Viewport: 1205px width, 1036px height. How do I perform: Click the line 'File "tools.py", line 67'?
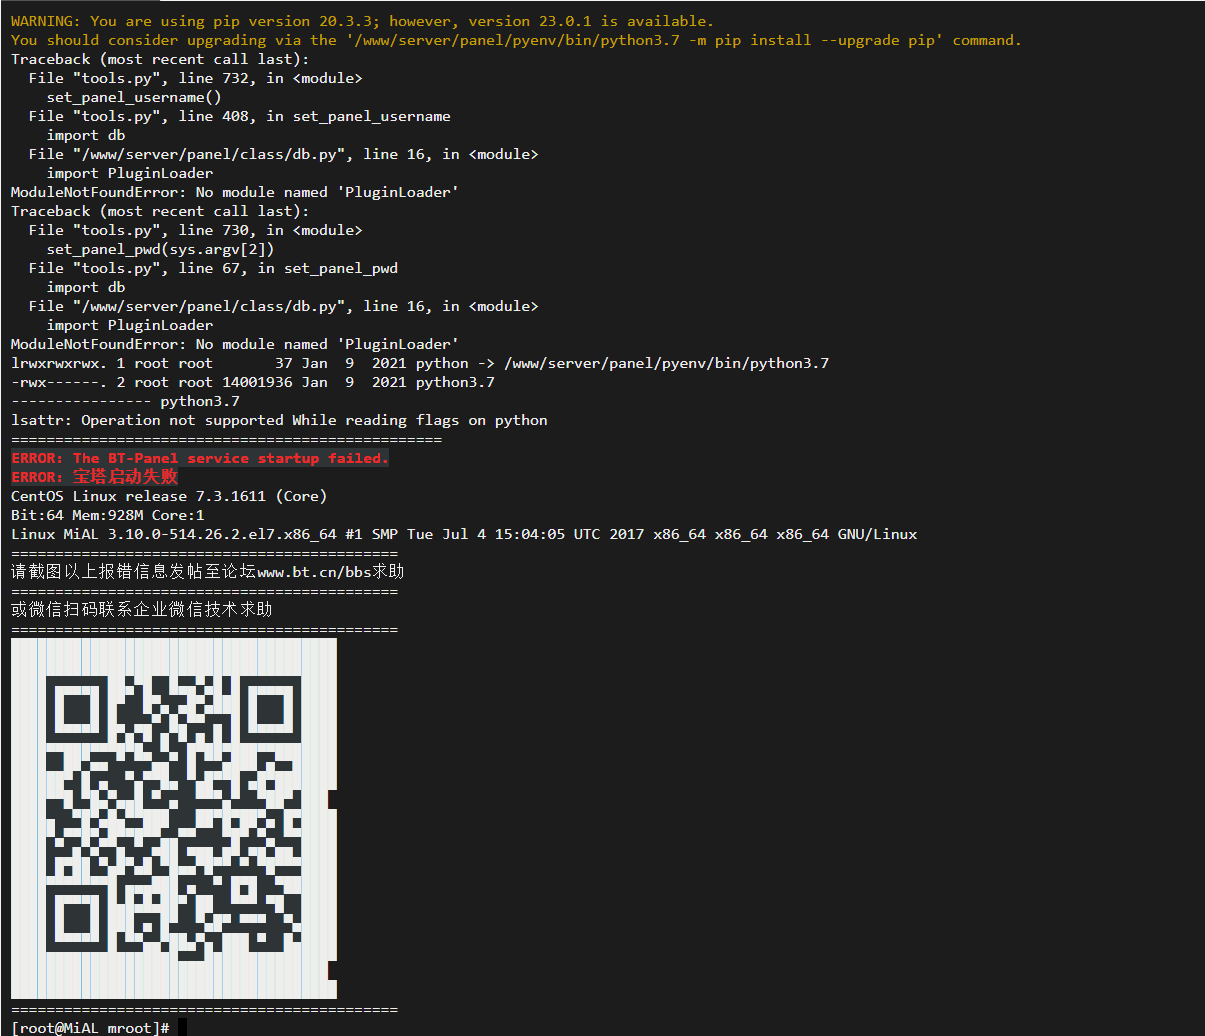click(x=213, y=268)
